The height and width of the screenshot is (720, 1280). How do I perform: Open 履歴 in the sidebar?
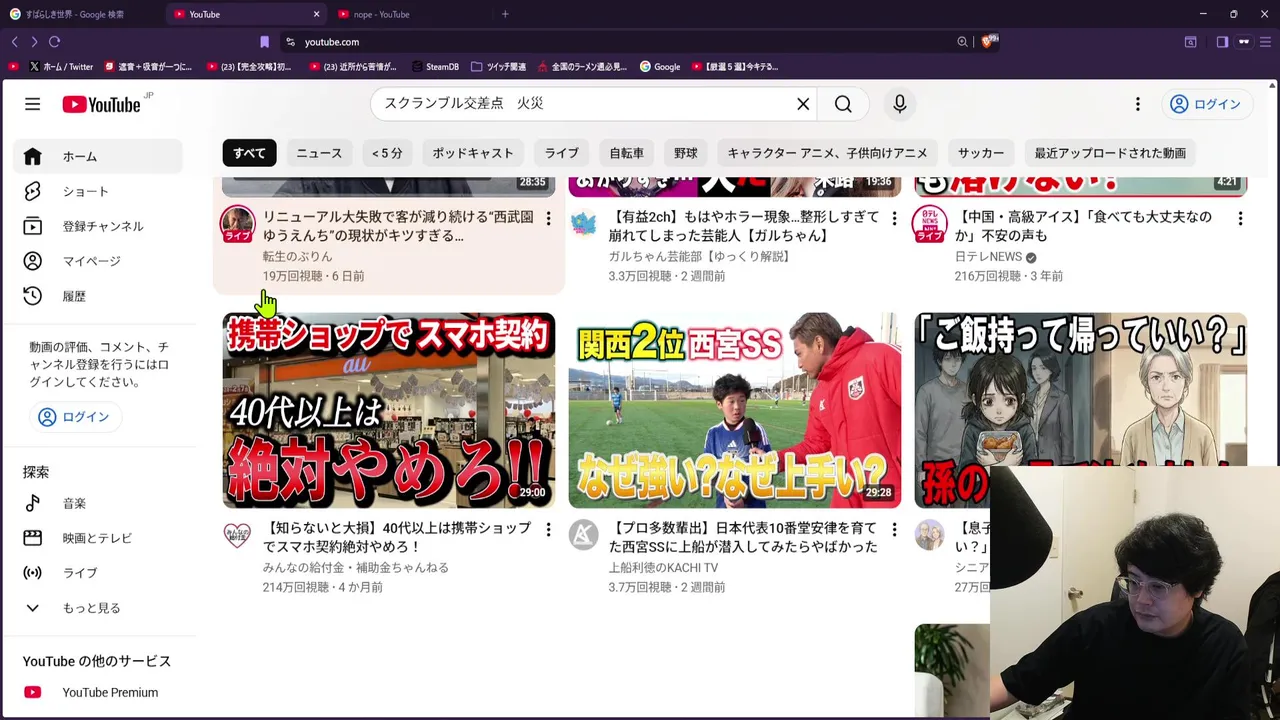(x=98, y=296)
